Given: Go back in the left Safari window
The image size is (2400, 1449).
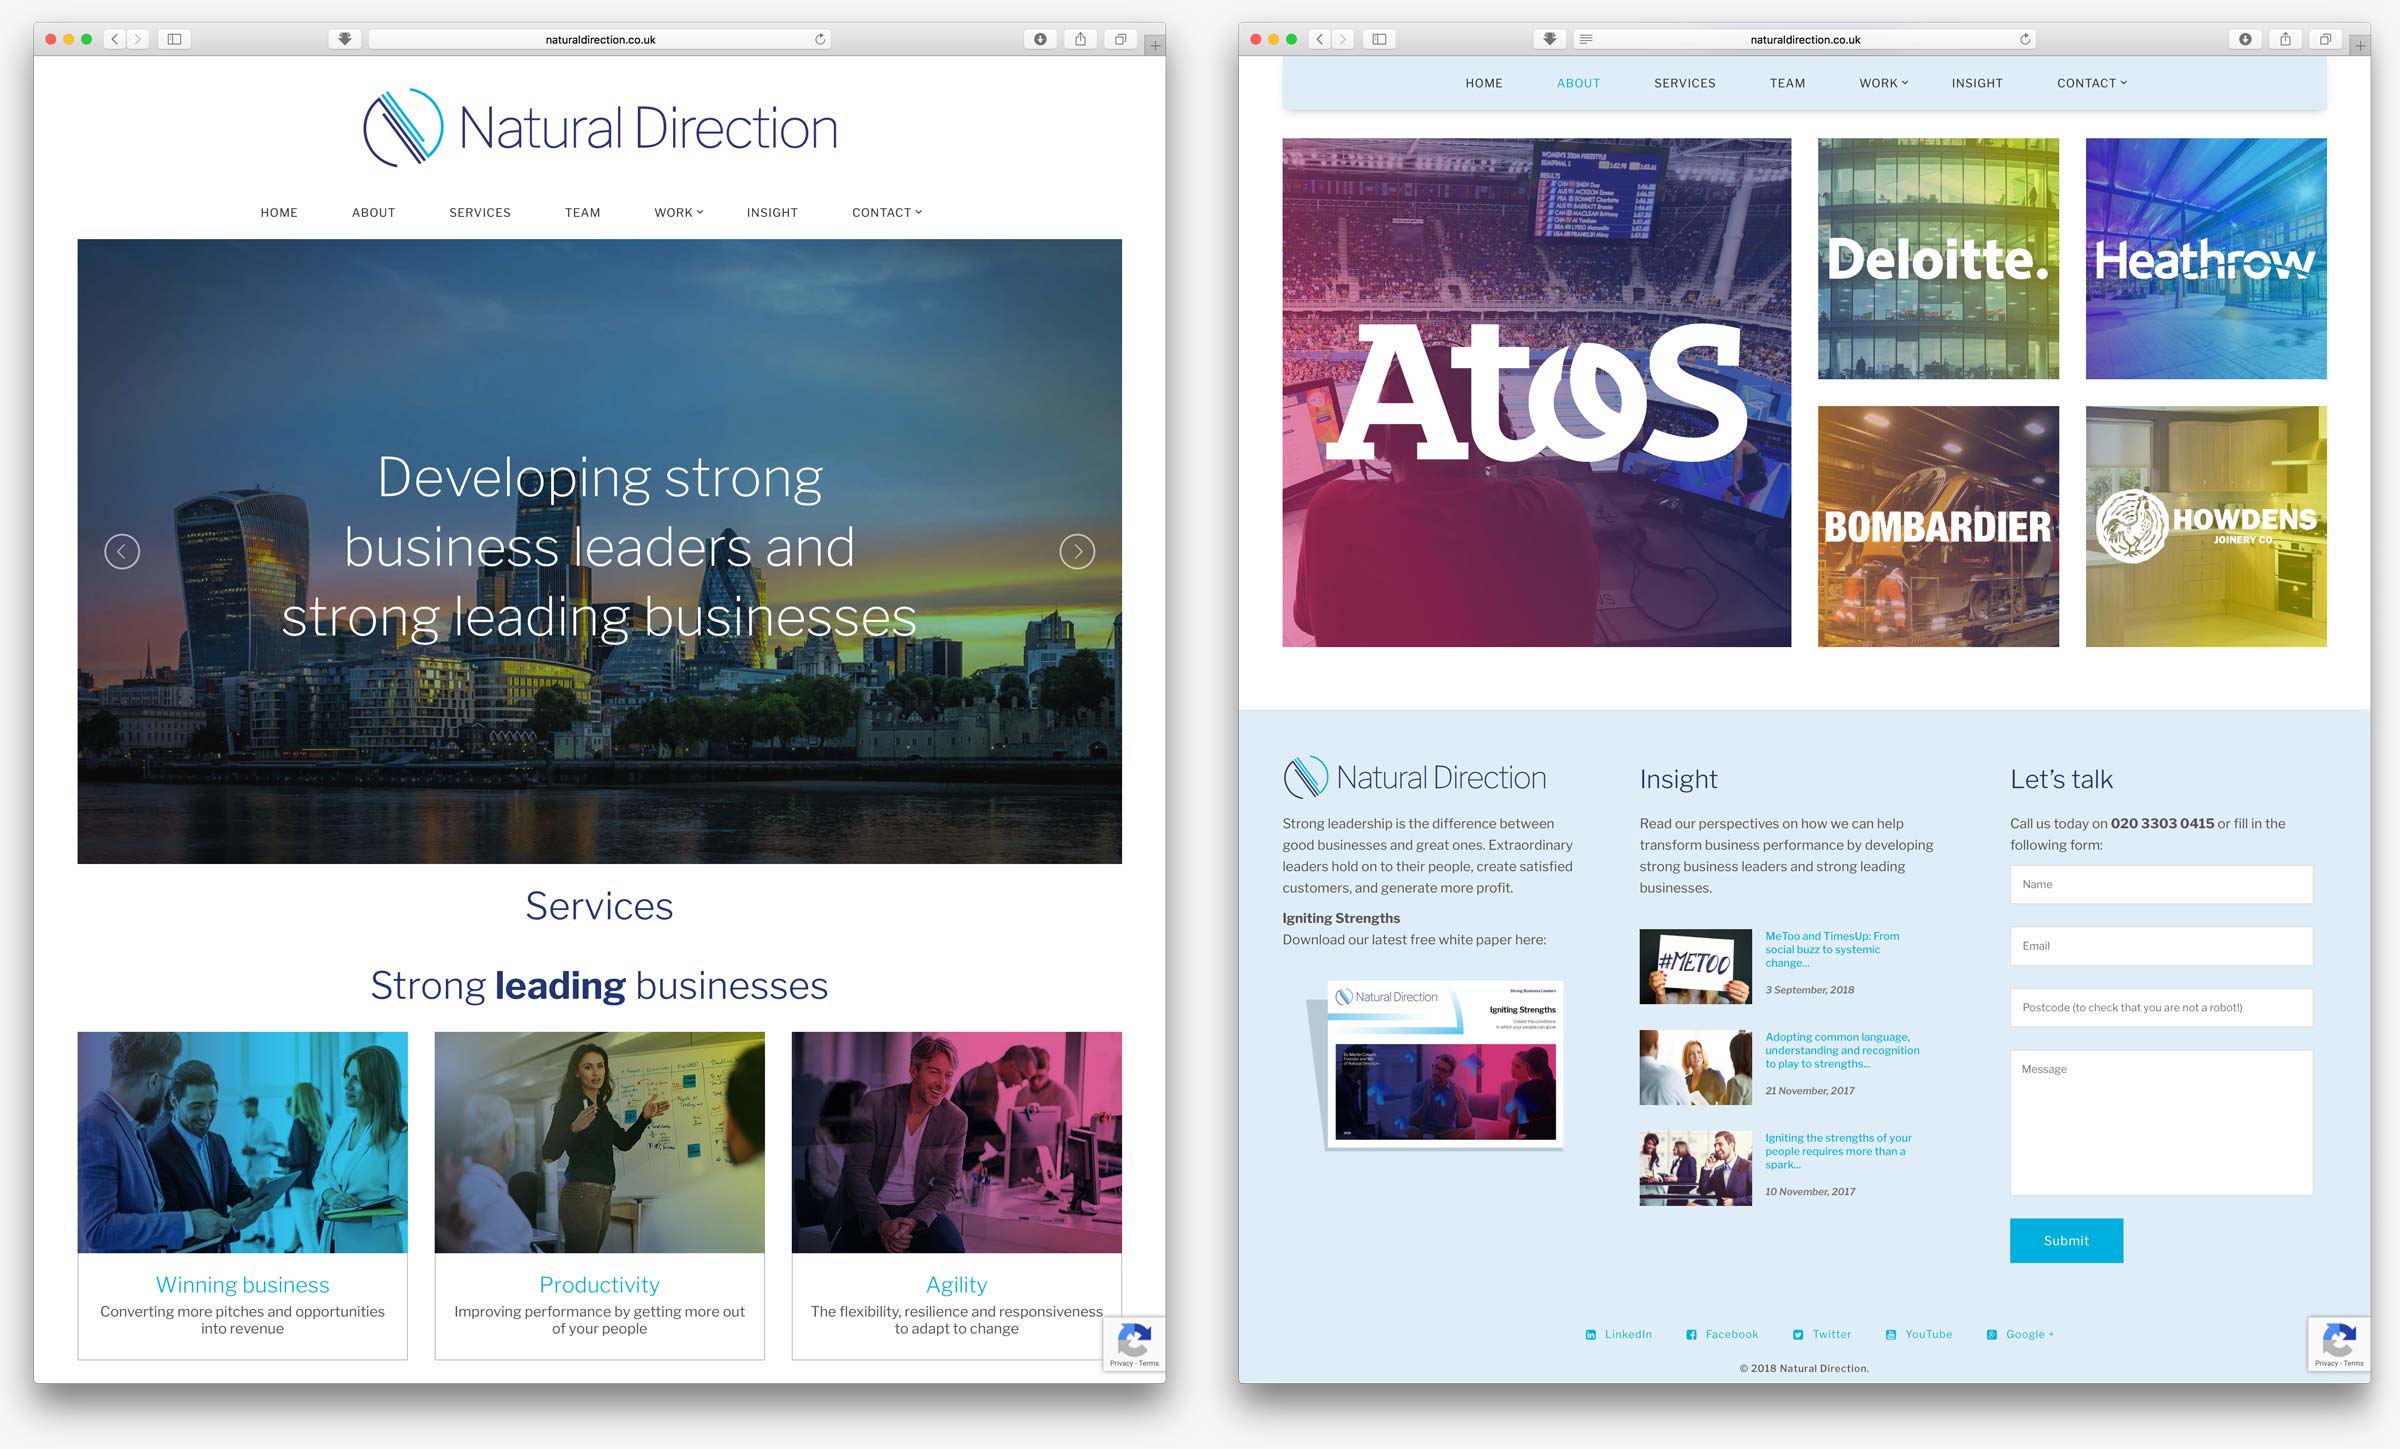Looking at the screenshot, I should [x=115, y=39].
